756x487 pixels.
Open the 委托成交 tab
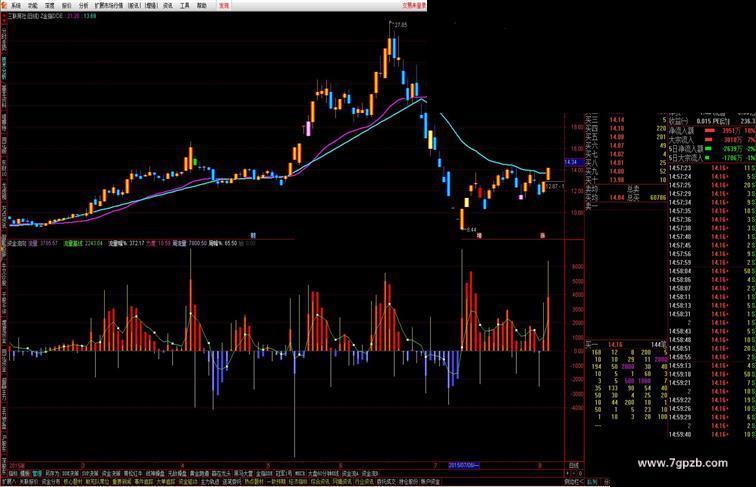[x=387, y=481]
